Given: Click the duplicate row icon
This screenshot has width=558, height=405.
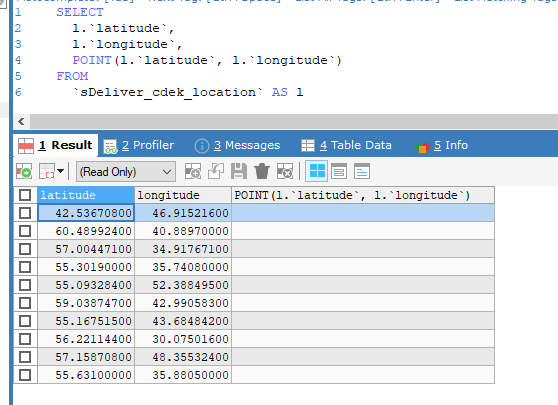Looking at the screenshot, I should point(216,172).
